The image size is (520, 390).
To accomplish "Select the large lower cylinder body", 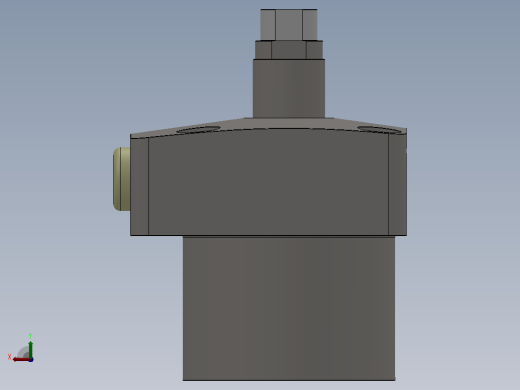I will 289,308.
